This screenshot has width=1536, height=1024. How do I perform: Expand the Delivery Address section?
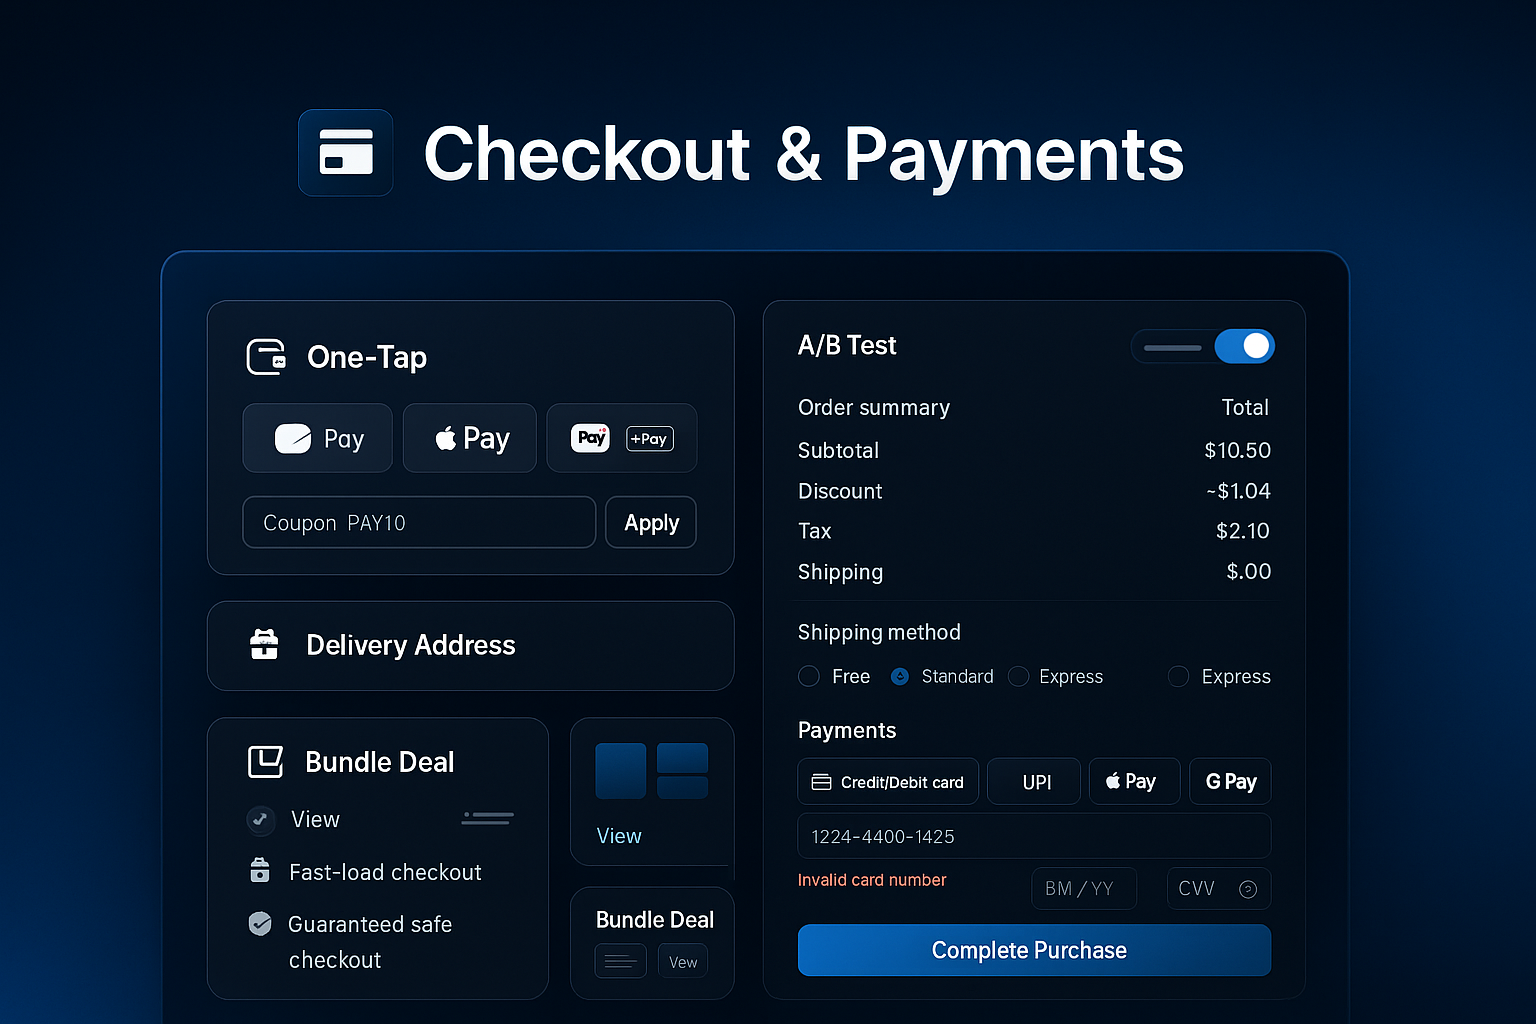470,646
